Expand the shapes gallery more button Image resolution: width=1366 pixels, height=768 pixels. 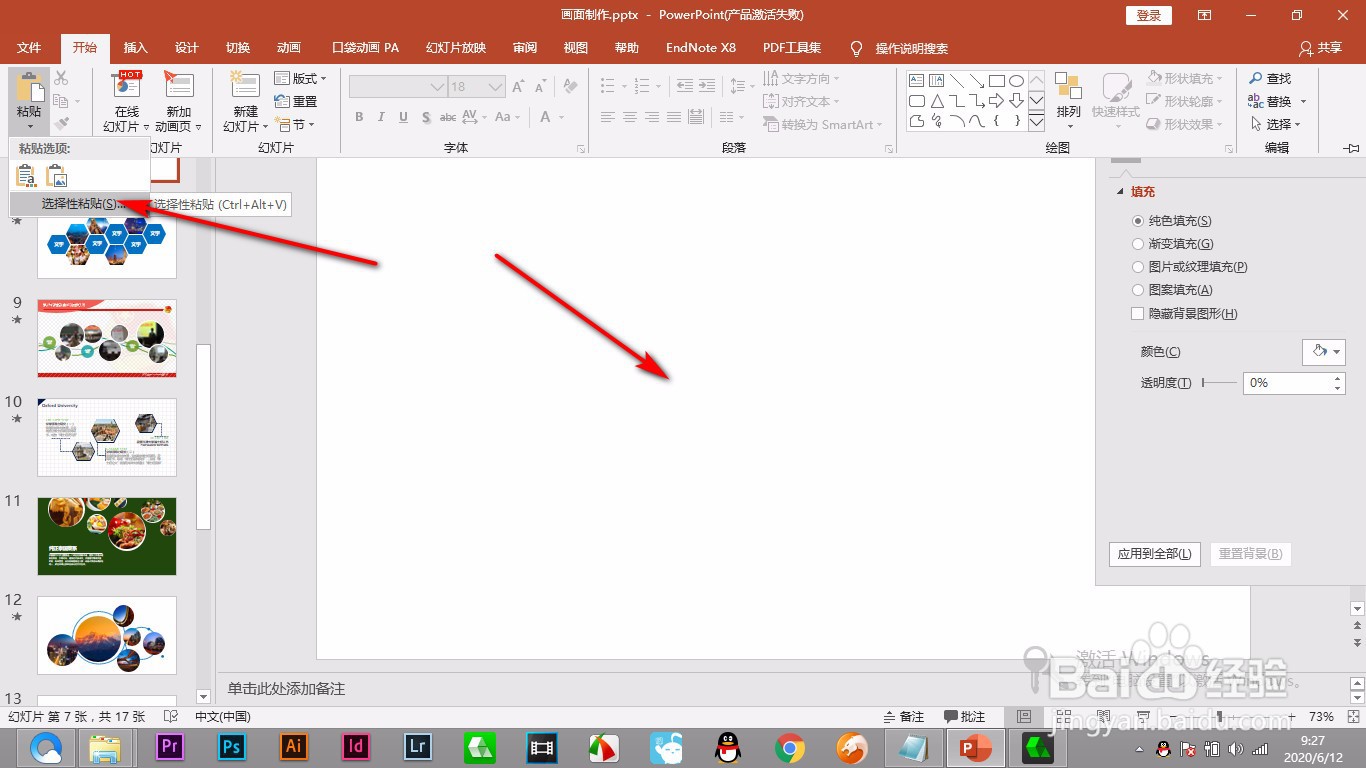coord(1036,122)
